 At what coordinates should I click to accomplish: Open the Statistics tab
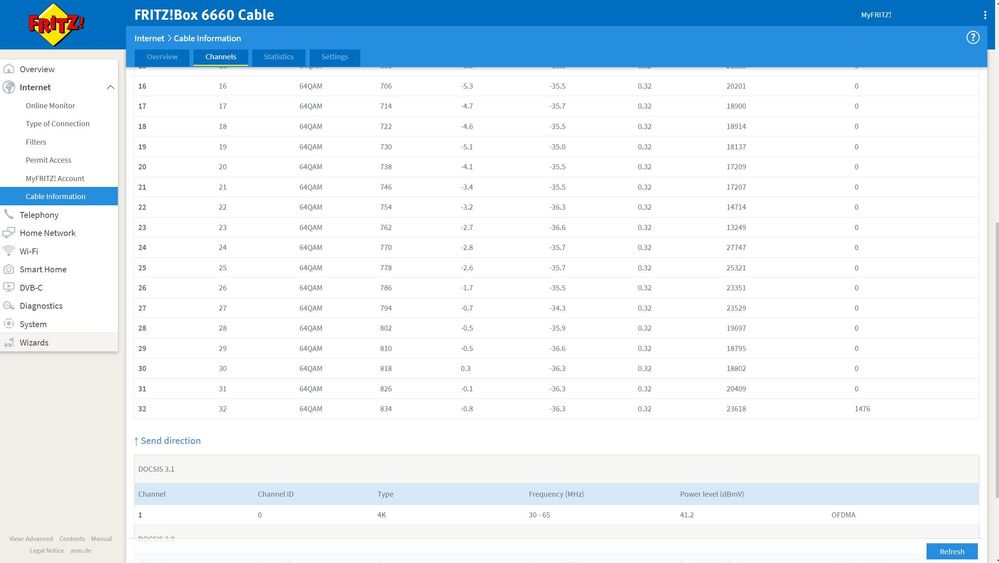(x=278, y=57)
